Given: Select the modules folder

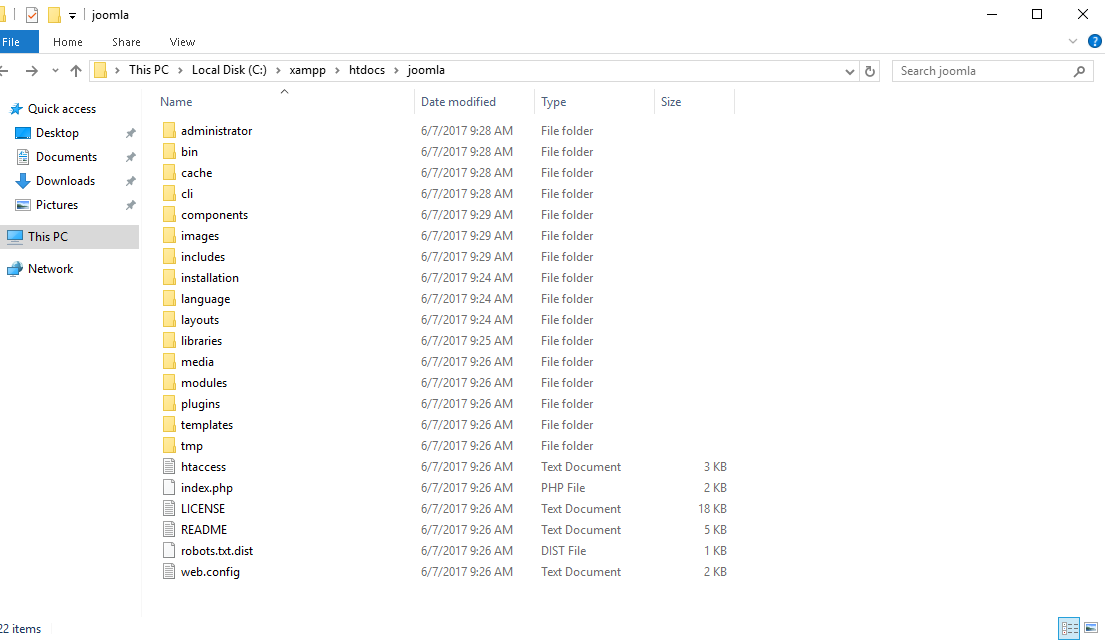Looking at the screenshot, I should point(204,383).
